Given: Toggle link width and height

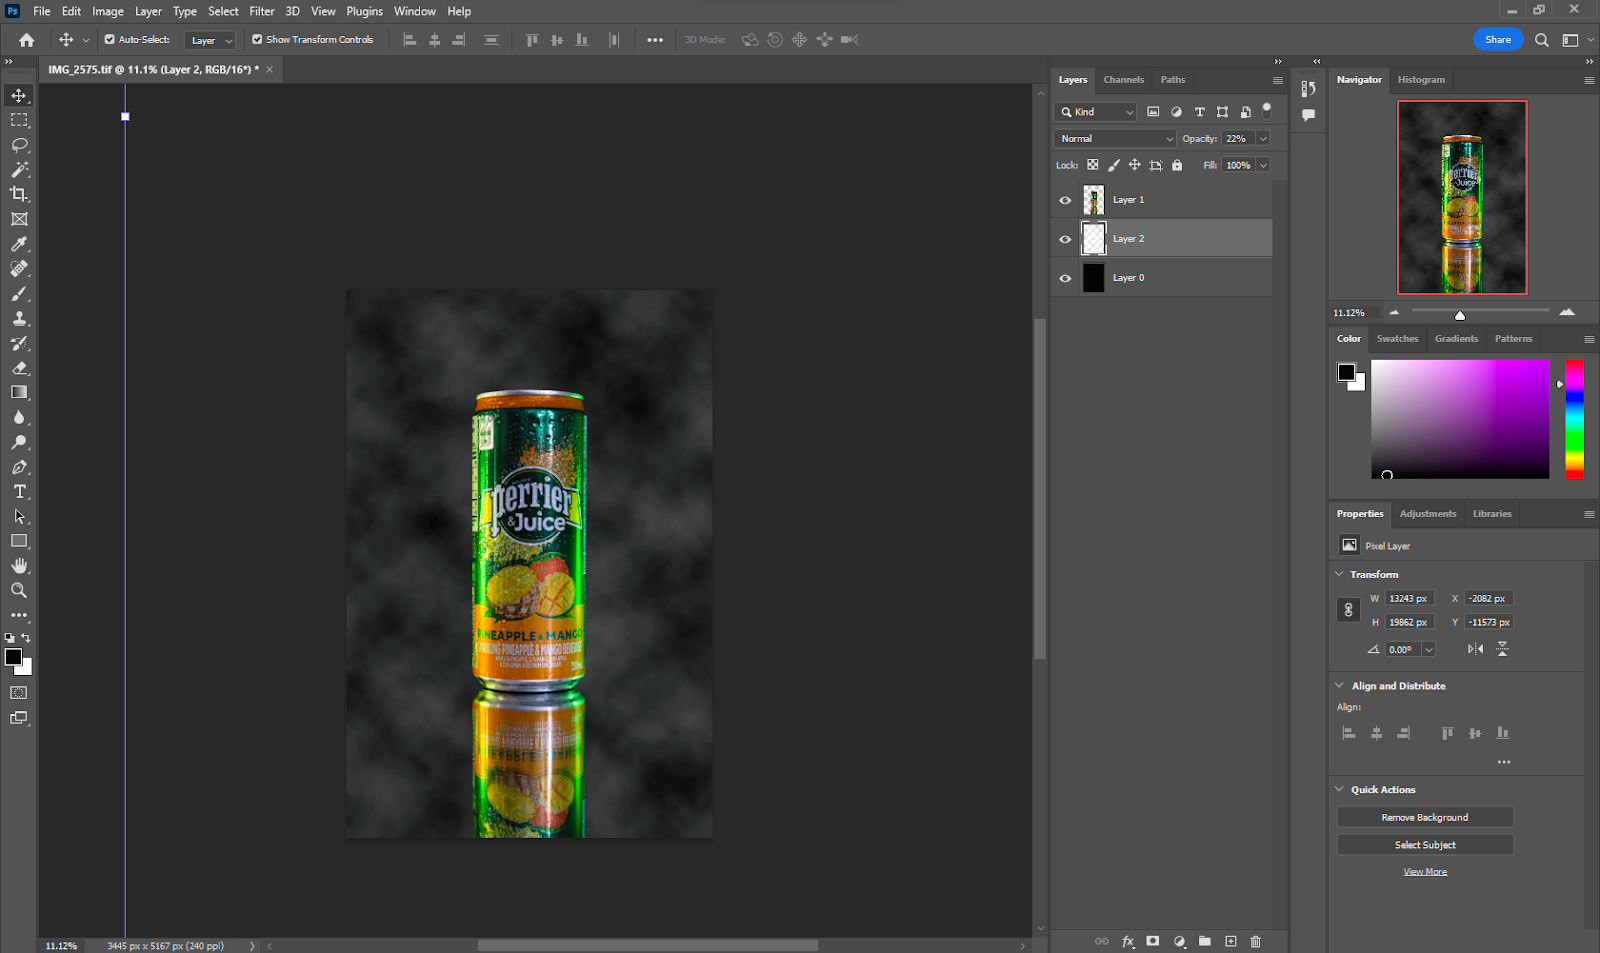Looking at the screenshot, I should pos(1348,610).
